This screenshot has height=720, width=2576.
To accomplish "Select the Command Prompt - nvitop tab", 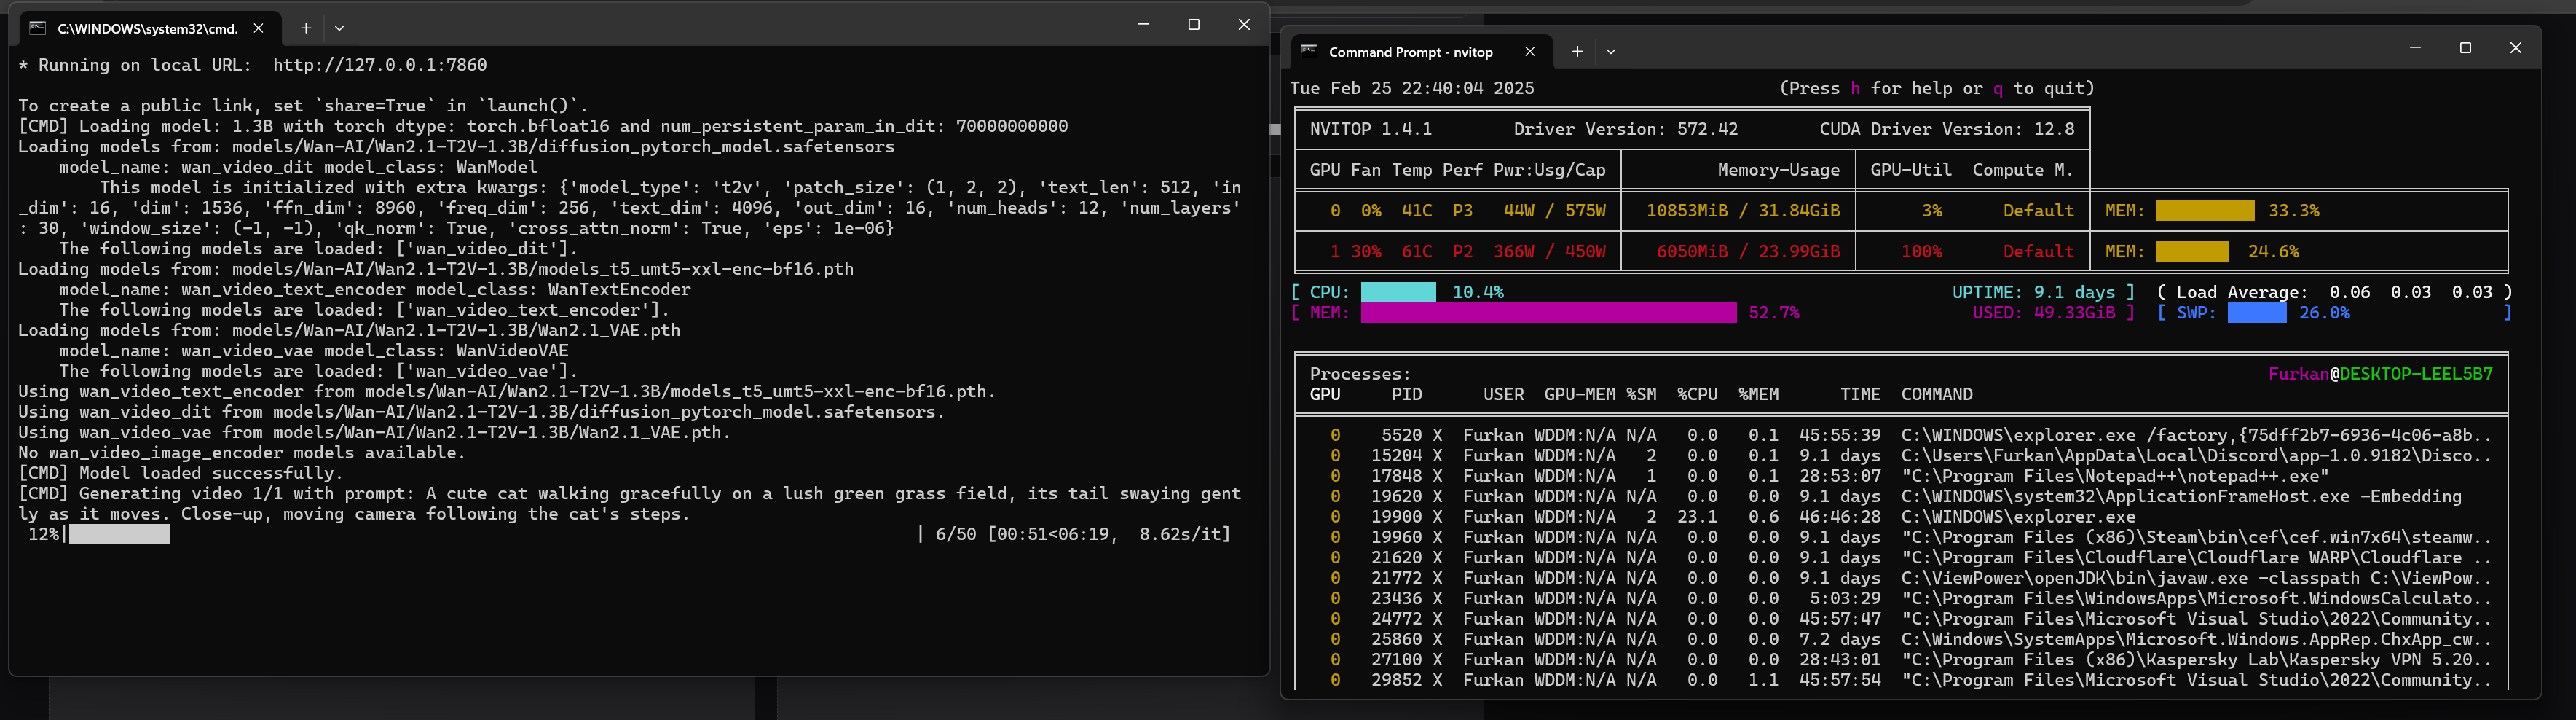I will coord(1410,52).
